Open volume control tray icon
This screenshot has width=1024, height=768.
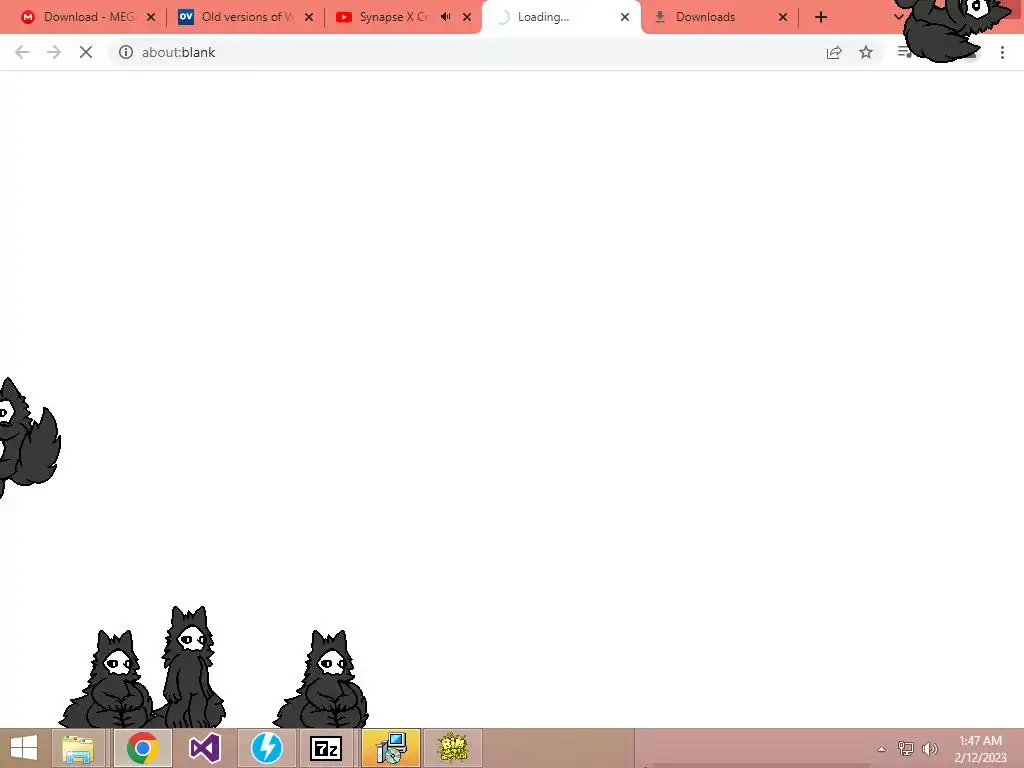coord(929,749)
